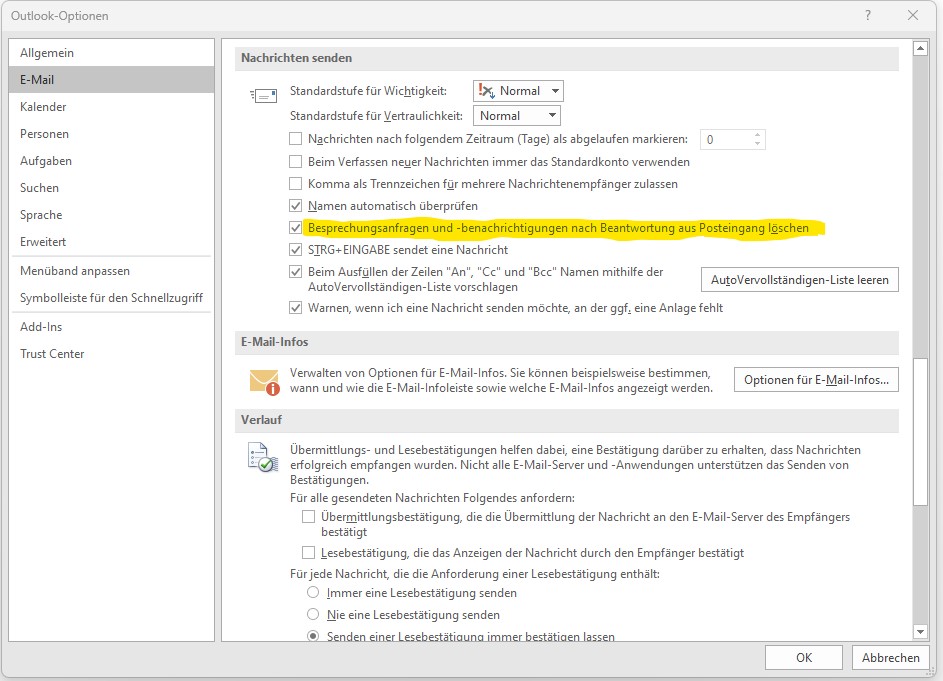Click the Nachrichten senden section header

567,58
